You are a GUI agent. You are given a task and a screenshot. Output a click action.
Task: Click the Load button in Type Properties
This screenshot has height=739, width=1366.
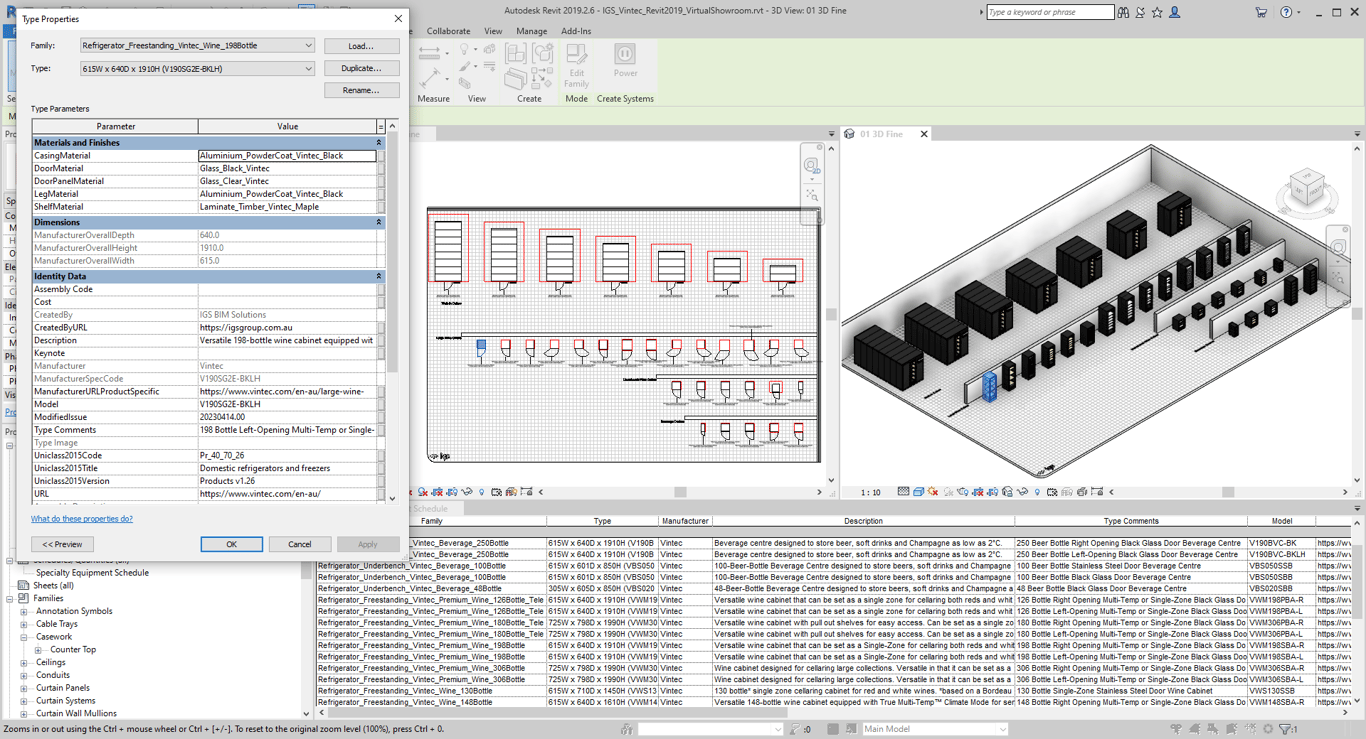pyautogui.click(x=361, y=45)
